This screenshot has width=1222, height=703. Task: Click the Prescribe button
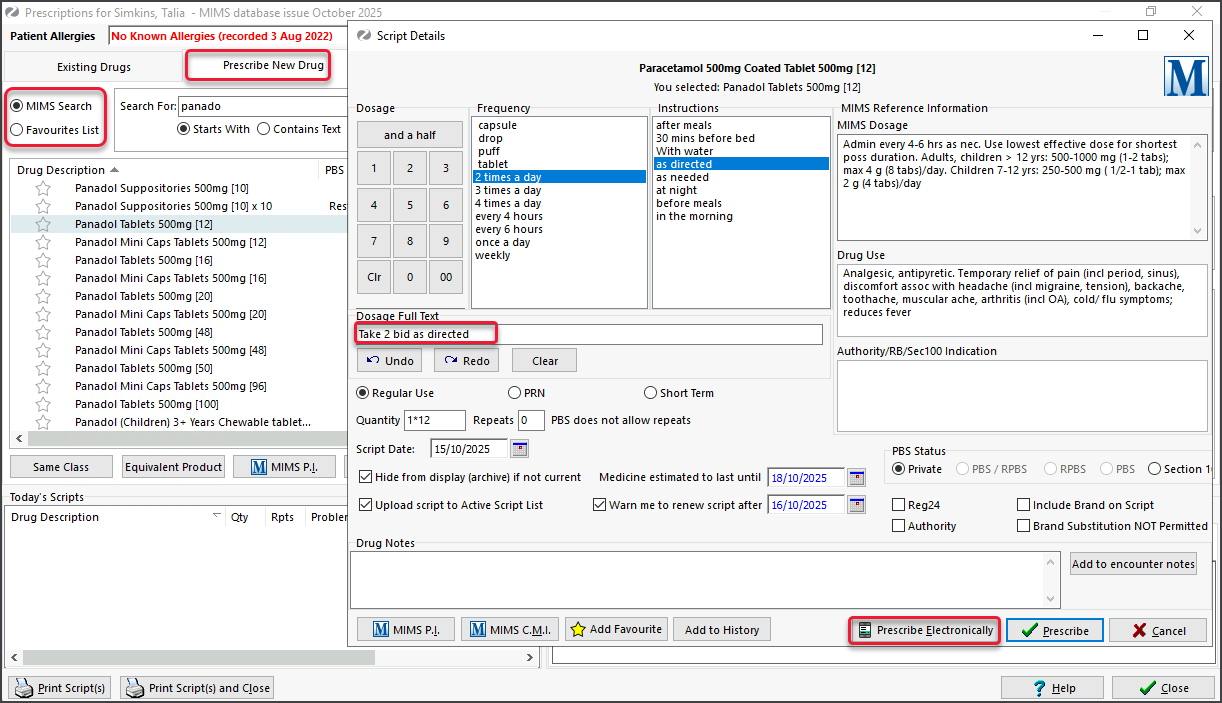[x=1055, y=630]
